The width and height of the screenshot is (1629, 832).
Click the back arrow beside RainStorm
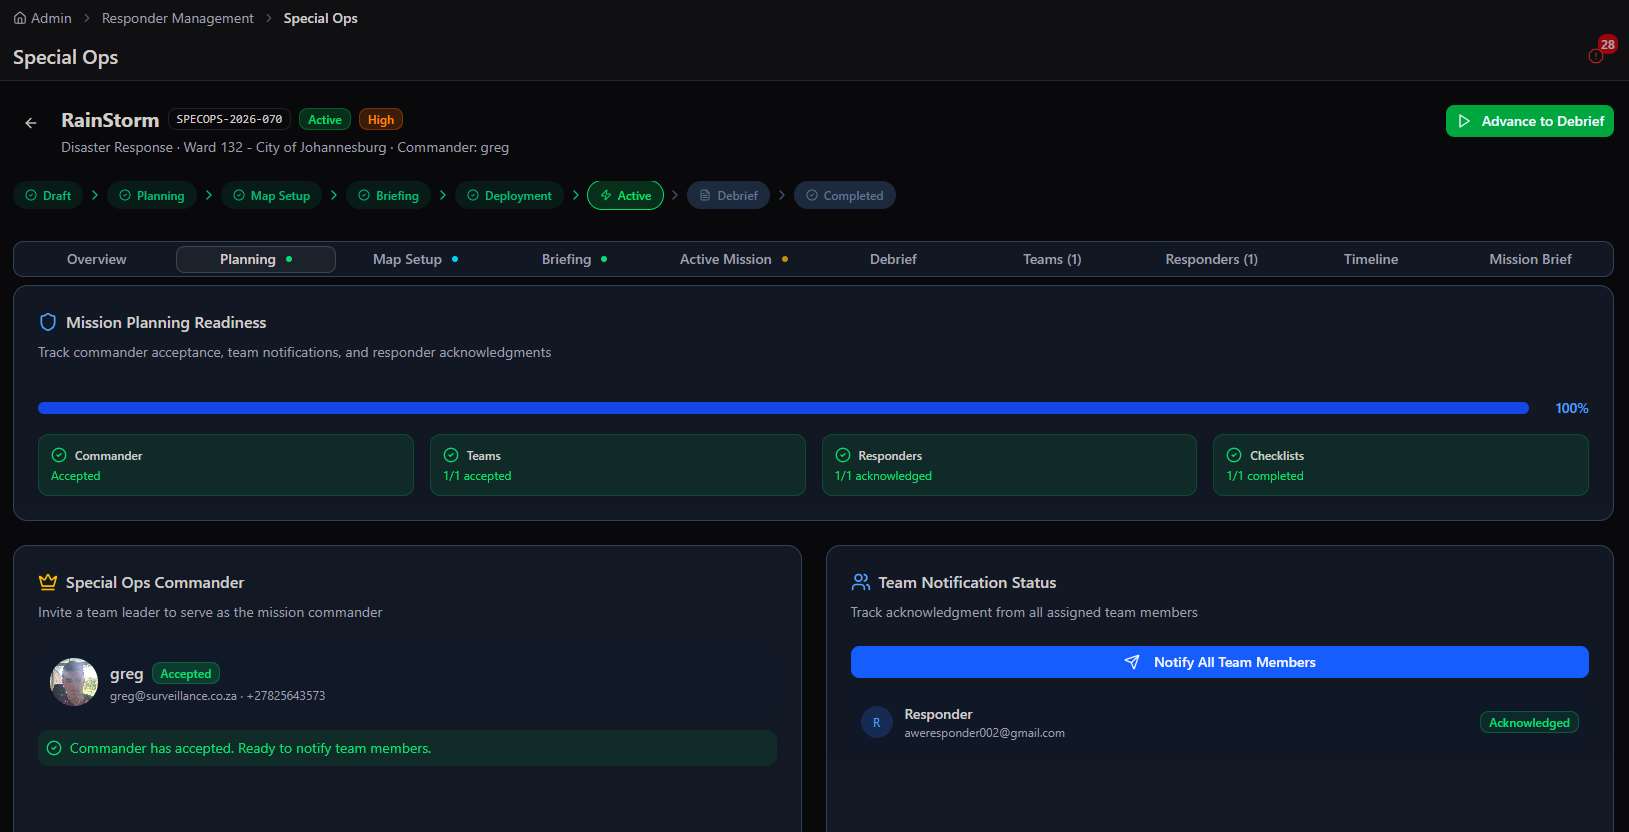point(31,123)
